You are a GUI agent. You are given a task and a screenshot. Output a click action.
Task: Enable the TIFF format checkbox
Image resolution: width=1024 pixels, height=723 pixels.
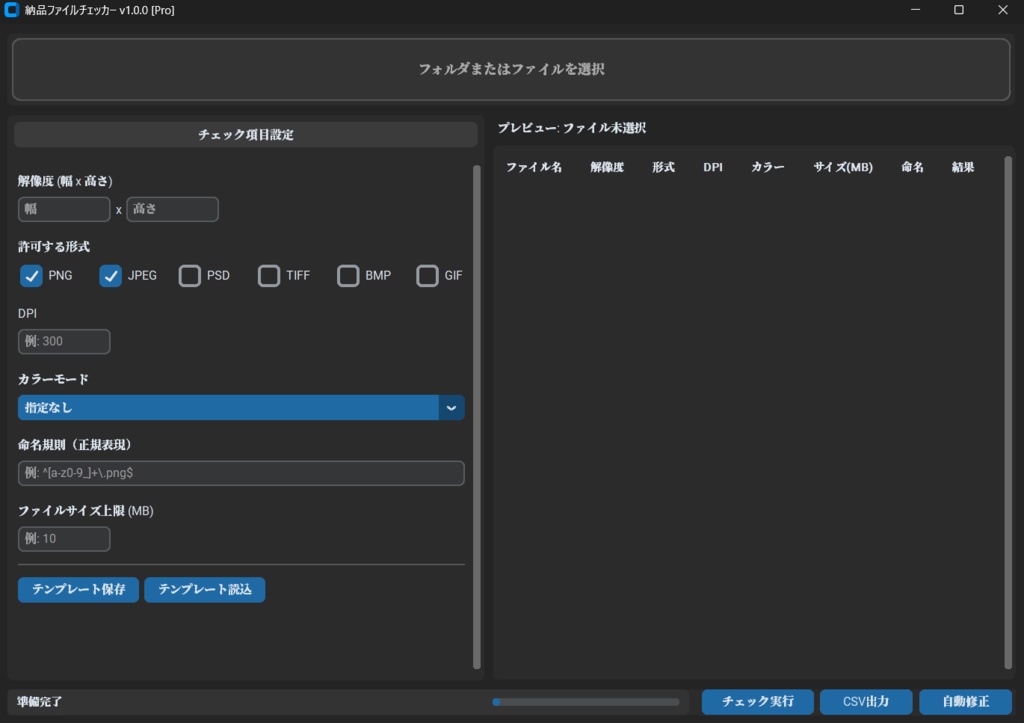268,276
